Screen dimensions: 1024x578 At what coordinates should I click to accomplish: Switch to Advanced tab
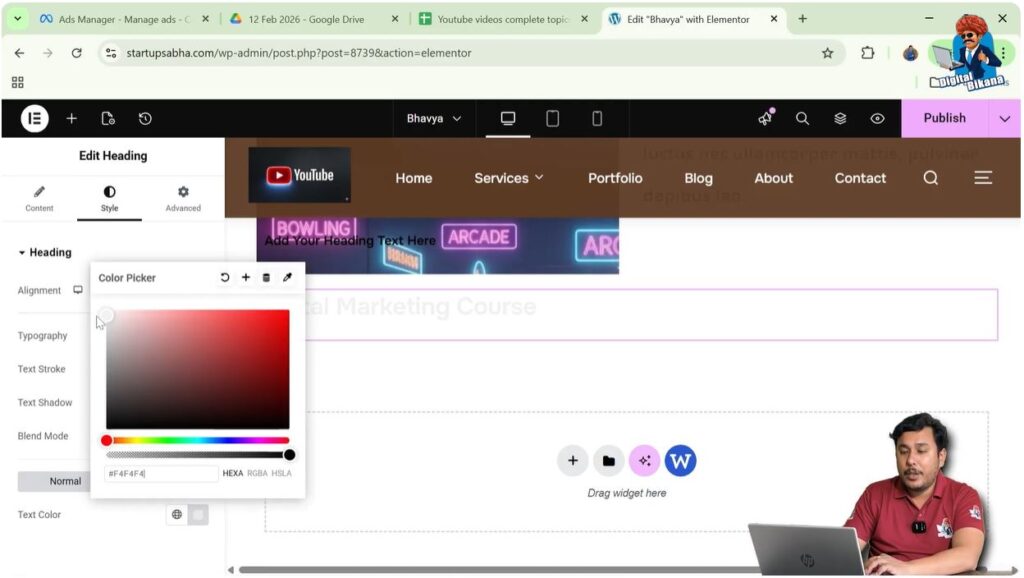183,198
